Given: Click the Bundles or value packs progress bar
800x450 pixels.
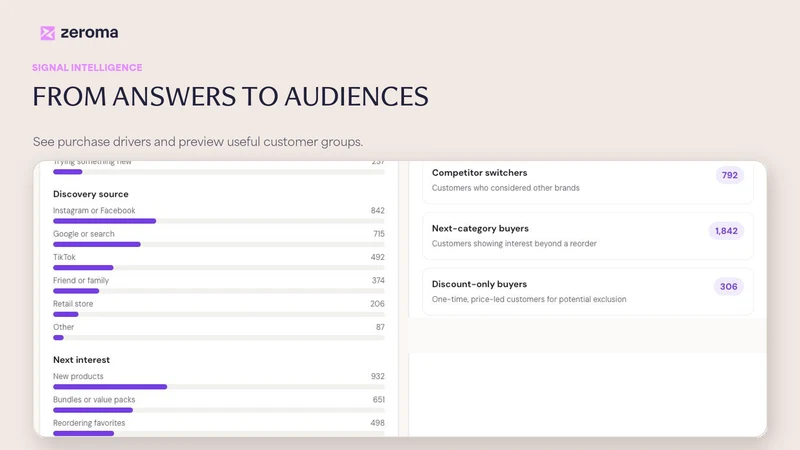Looking at the screenshot, I should pos(219,410).
